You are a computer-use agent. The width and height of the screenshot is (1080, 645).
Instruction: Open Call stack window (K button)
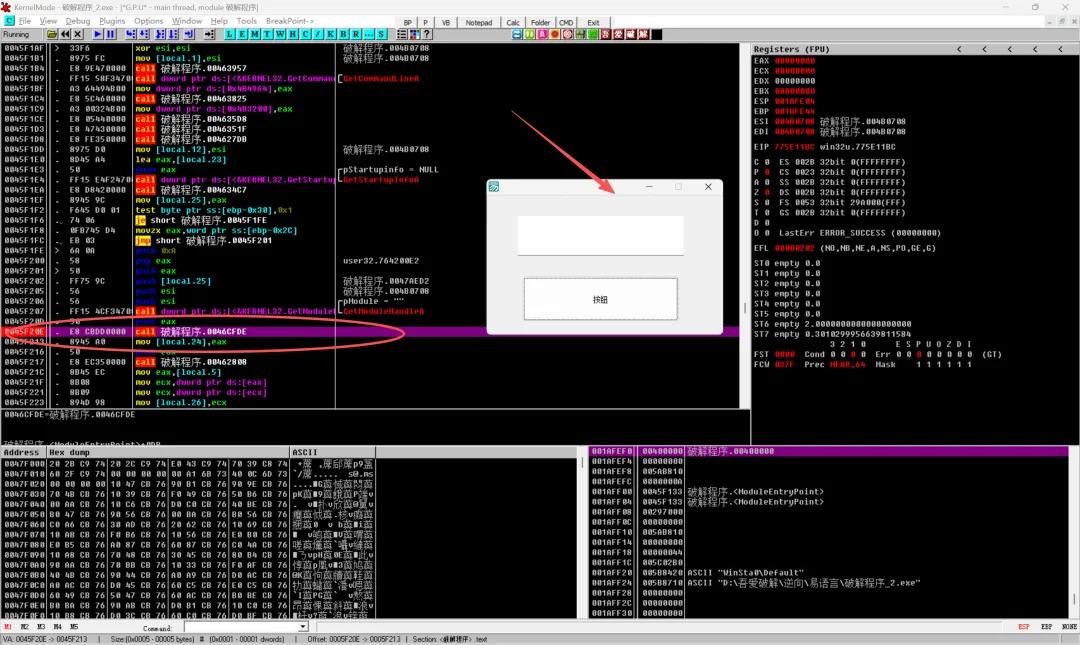tap(330, 34)
